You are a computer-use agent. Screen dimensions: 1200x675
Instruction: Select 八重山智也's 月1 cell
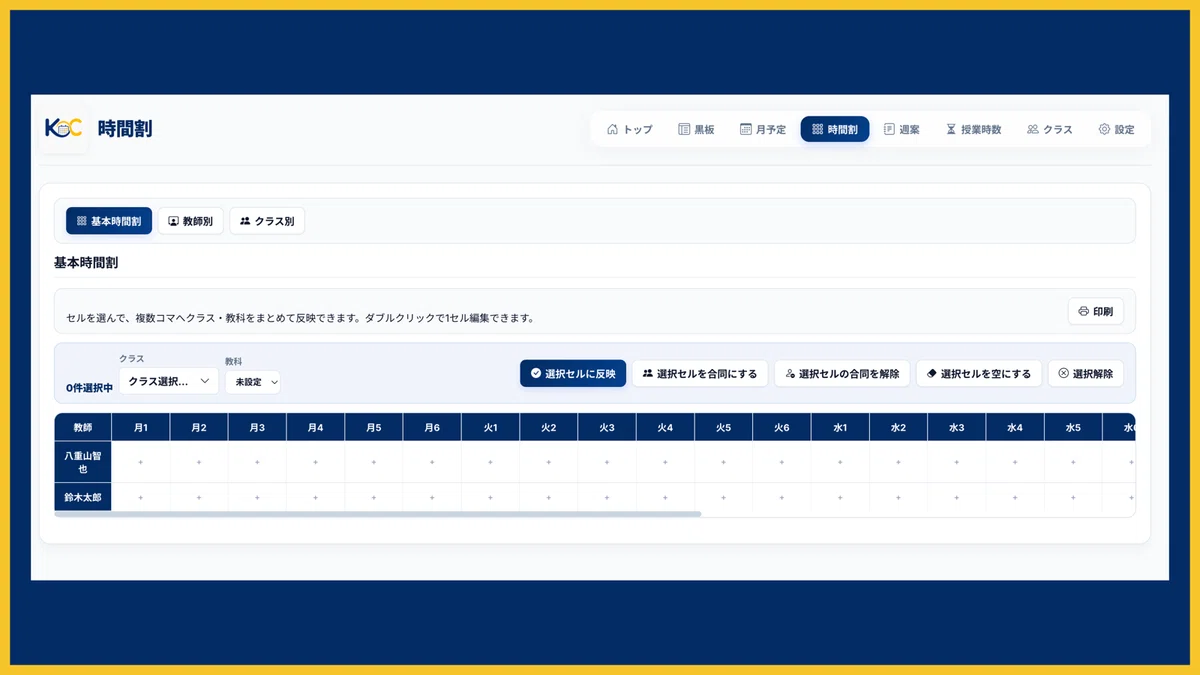point(141,462)
